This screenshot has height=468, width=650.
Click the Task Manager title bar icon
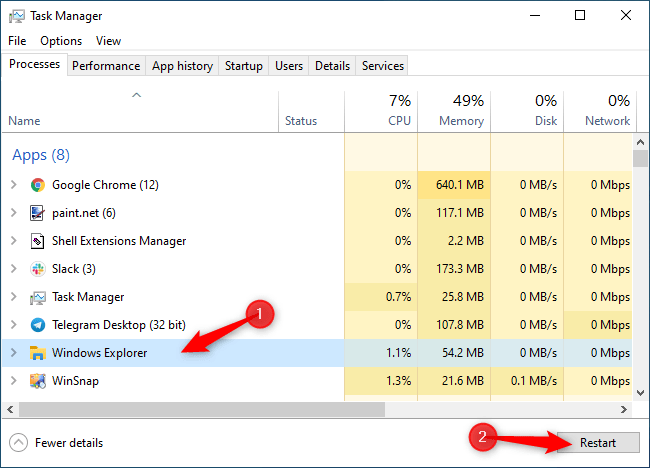tap(17, 16)
